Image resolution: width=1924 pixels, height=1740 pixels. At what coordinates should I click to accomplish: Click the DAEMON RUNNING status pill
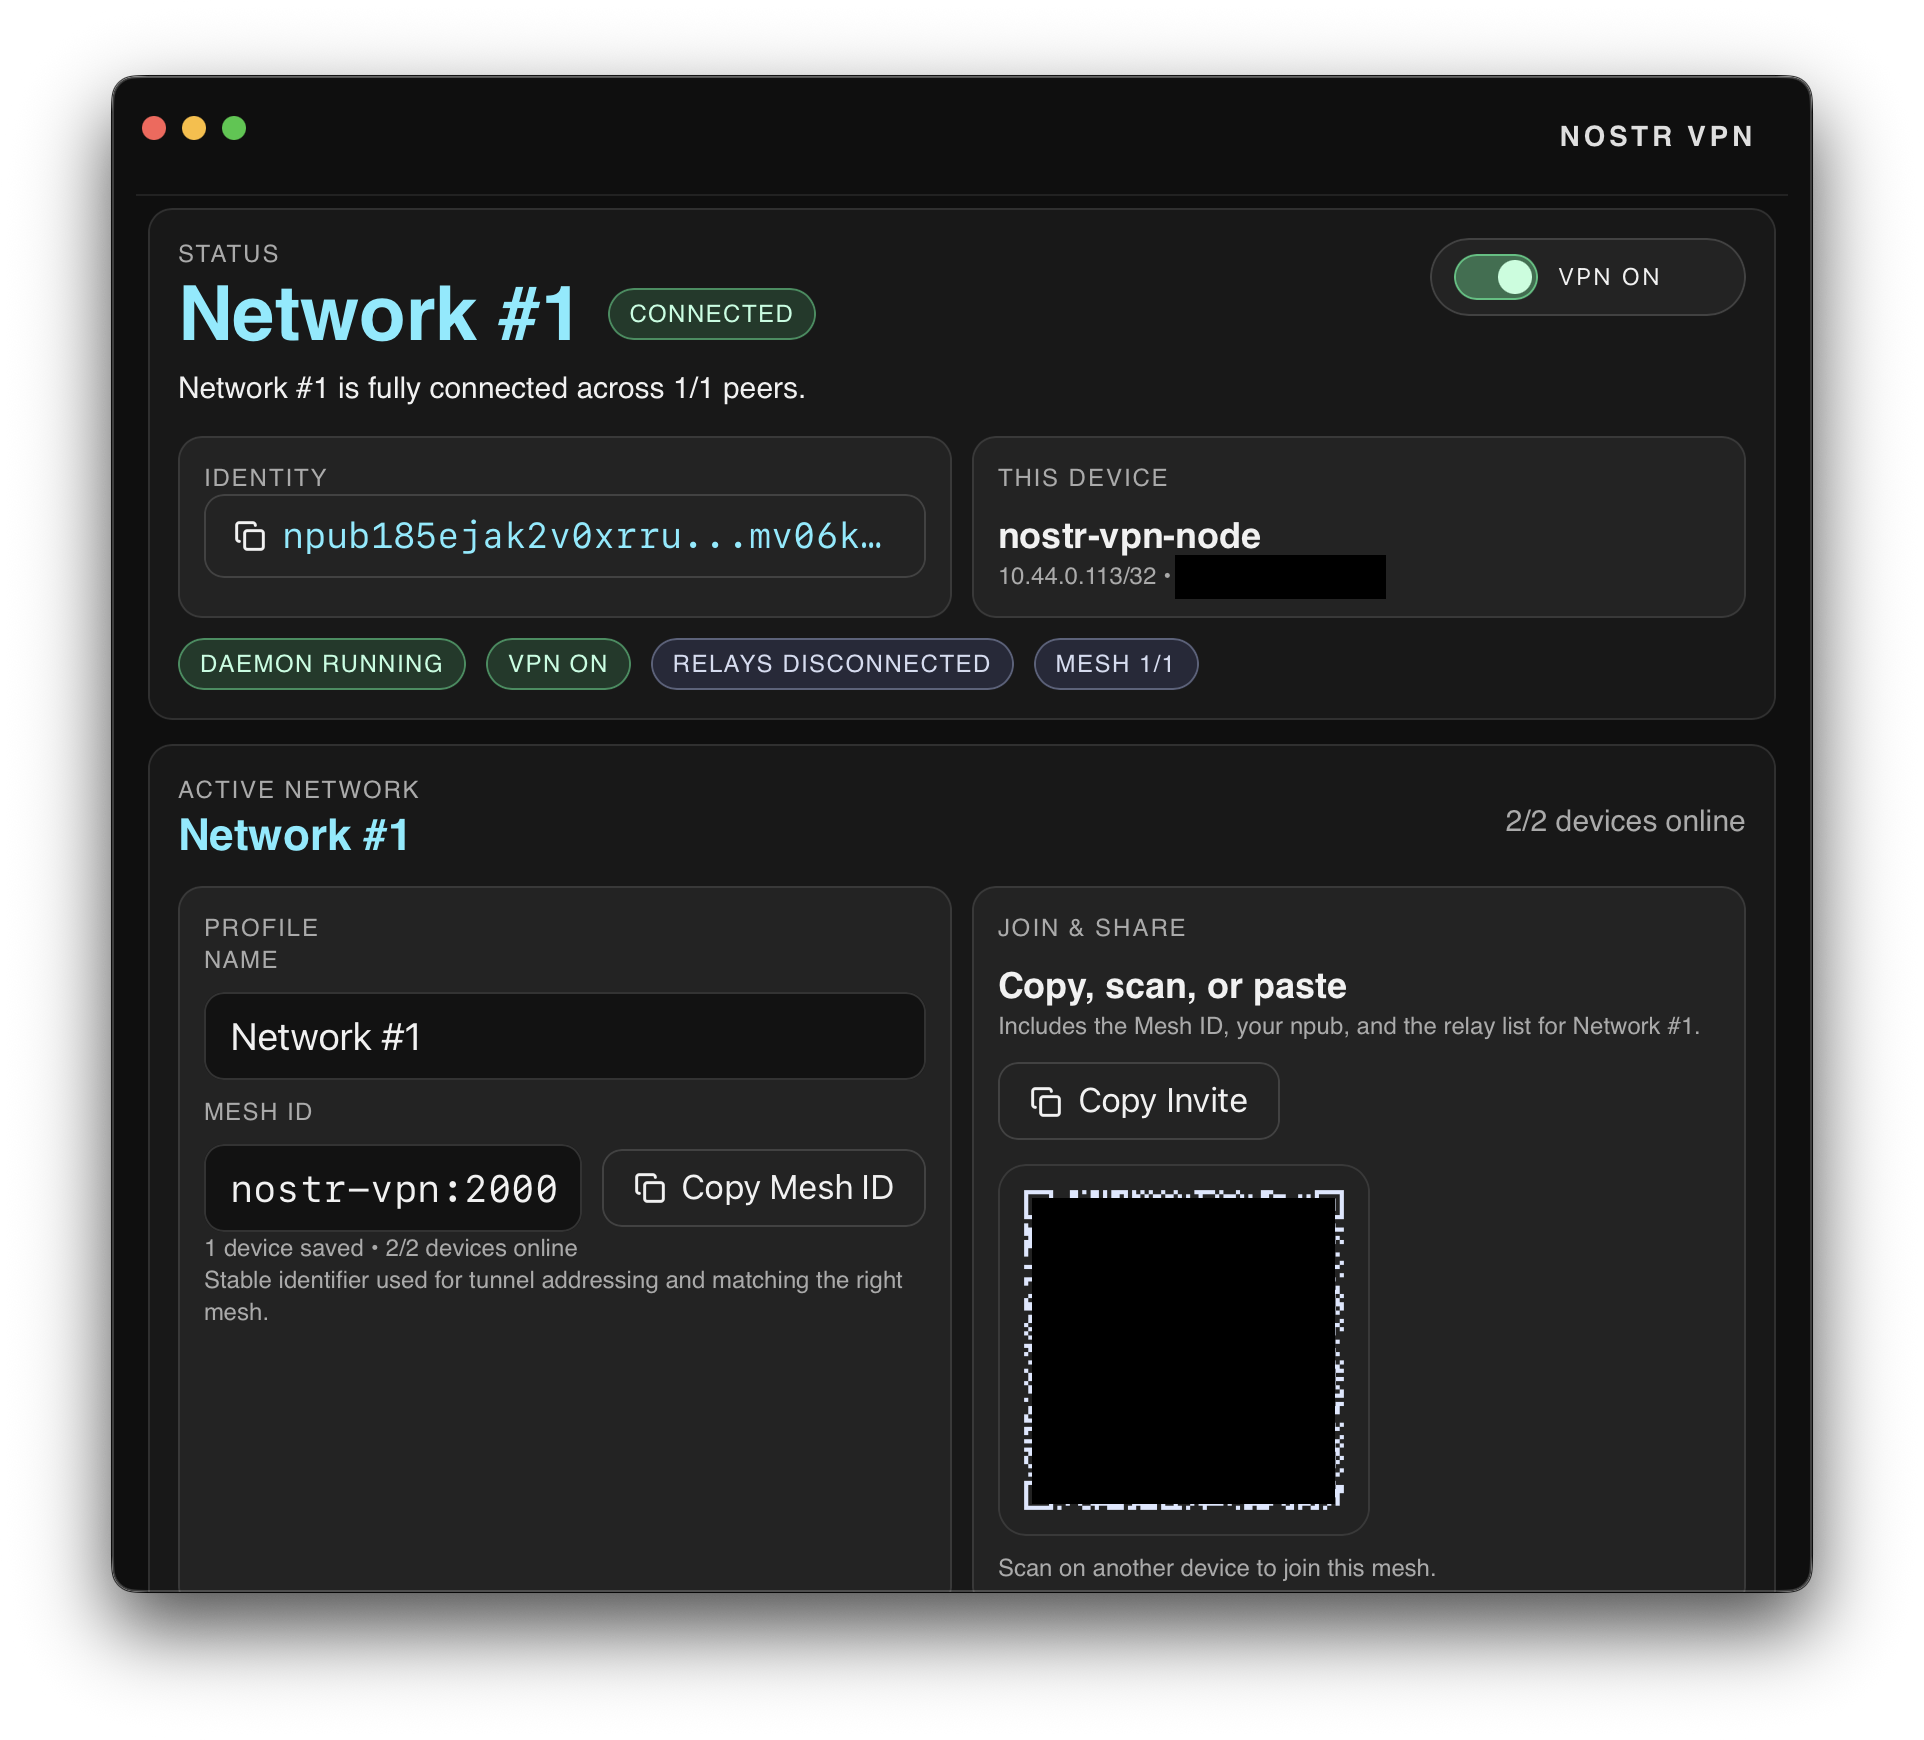point(321,664)
